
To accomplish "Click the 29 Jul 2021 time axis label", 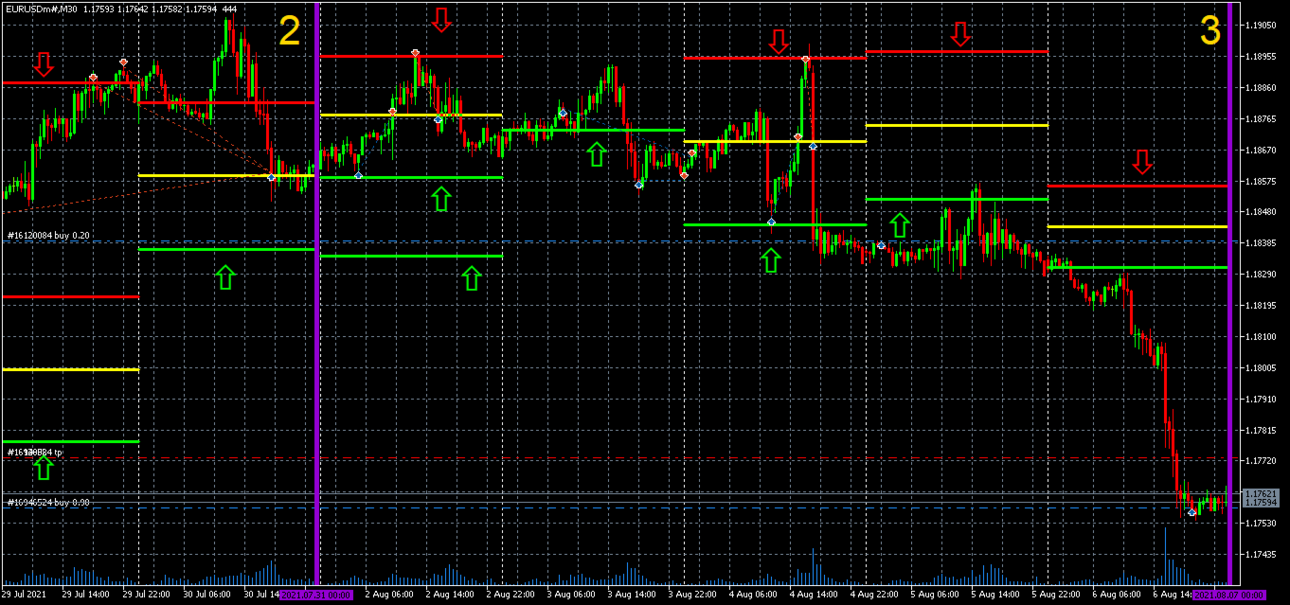I will [23, 595].
